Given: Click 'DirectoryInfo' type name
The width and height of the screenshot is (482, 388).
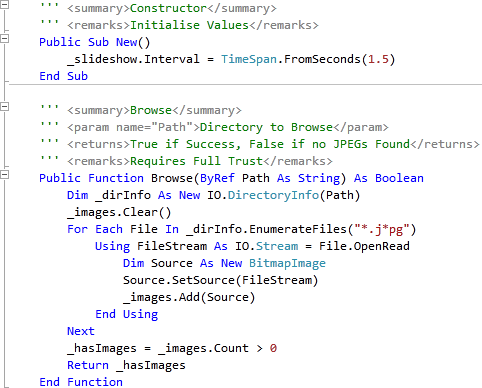Looking at the screenshot, I should pyautogui.click(x=273, y=195).
